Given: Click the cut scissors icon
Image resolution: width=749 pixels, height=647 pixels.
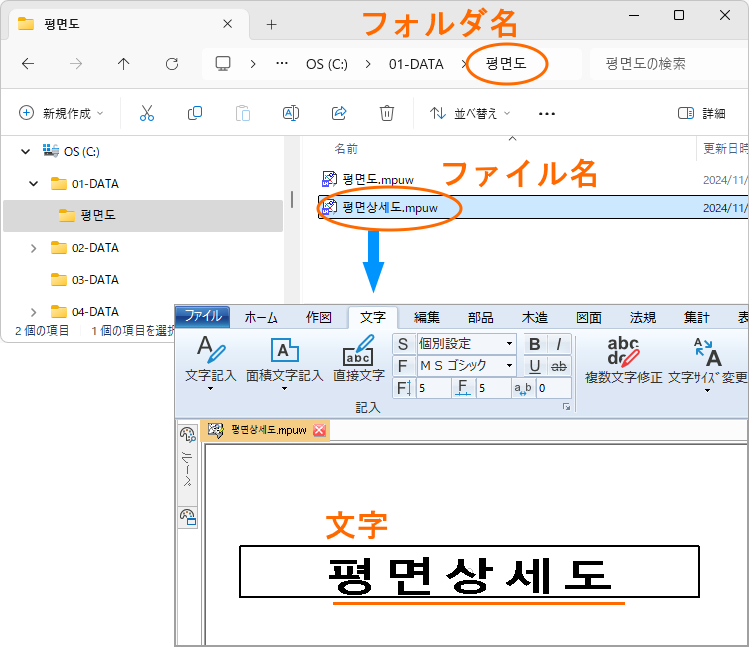Looking at the screenshot, I should (147, 113).
